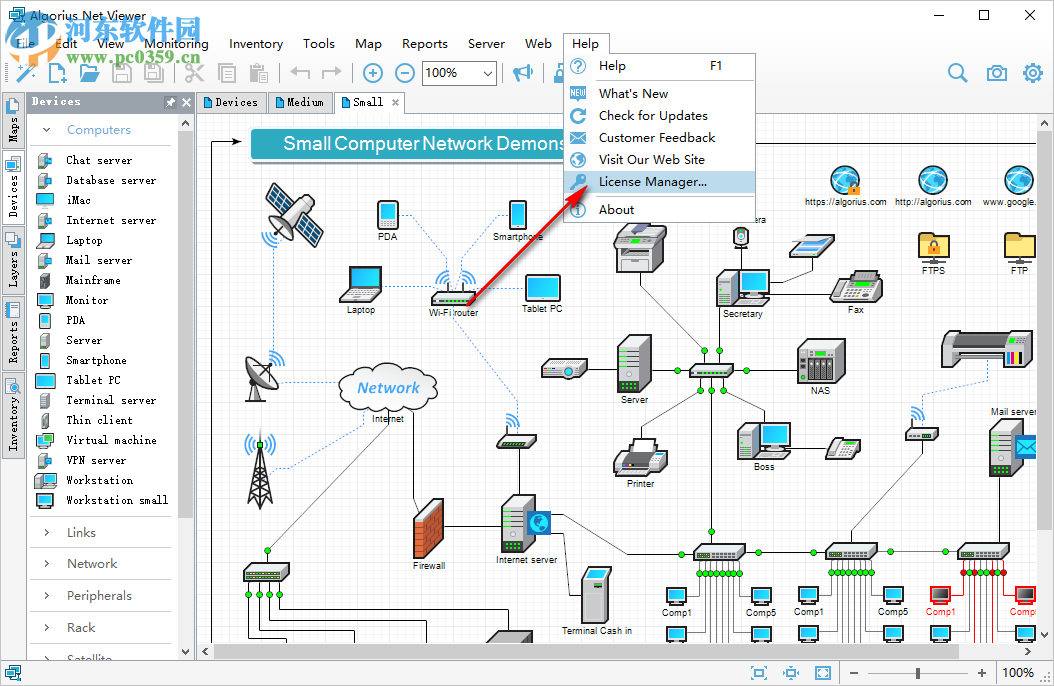Undo last action with the back arrow icon
Viewport: 1054px width, 686px height.
[x=300, y=73]
